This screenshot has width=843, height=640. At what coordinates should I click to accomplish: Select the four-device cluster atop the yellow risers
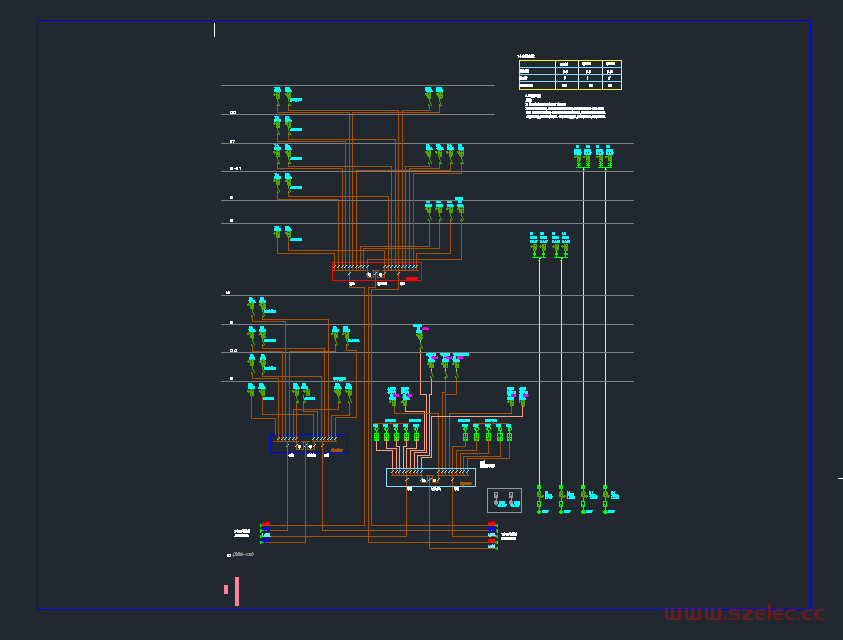pos(594,157)
